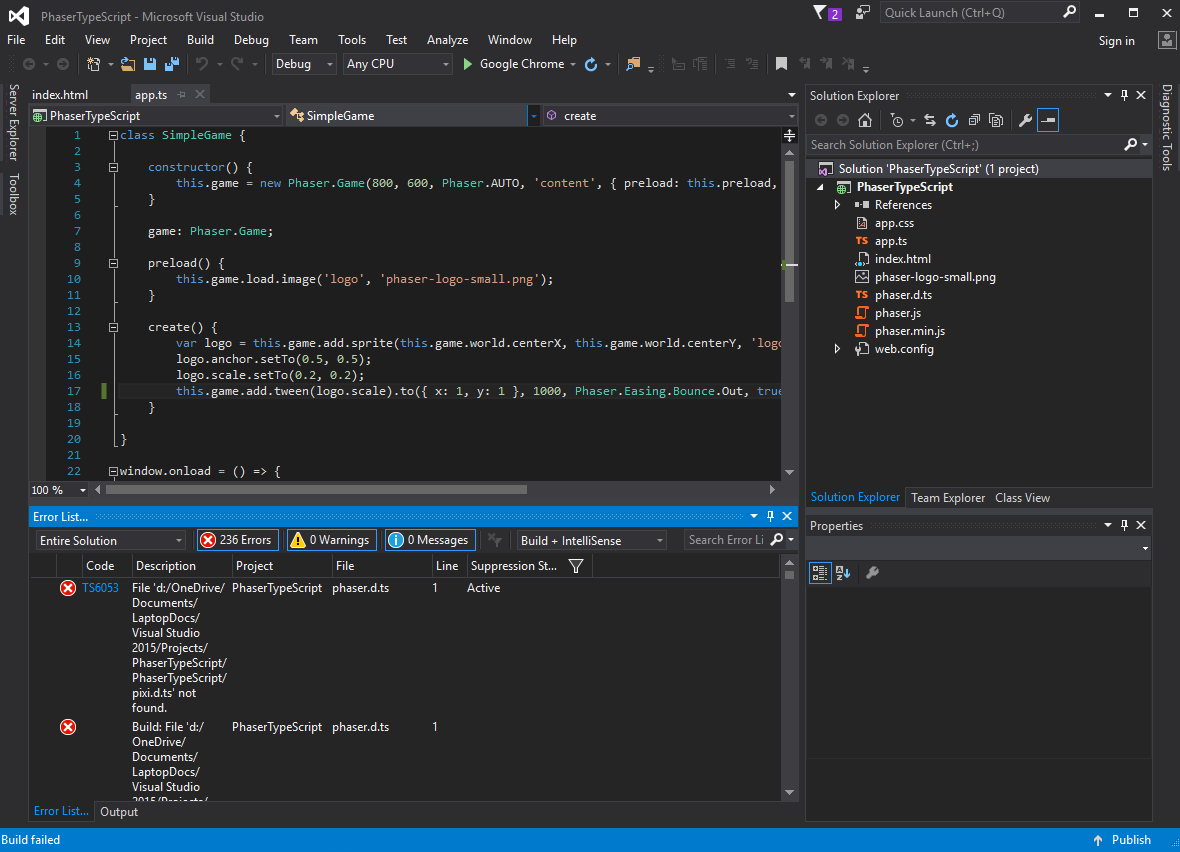The image size is (1180, 852).
Task: Click the Find in Files toolbar icon
Action: click(633, 64)
